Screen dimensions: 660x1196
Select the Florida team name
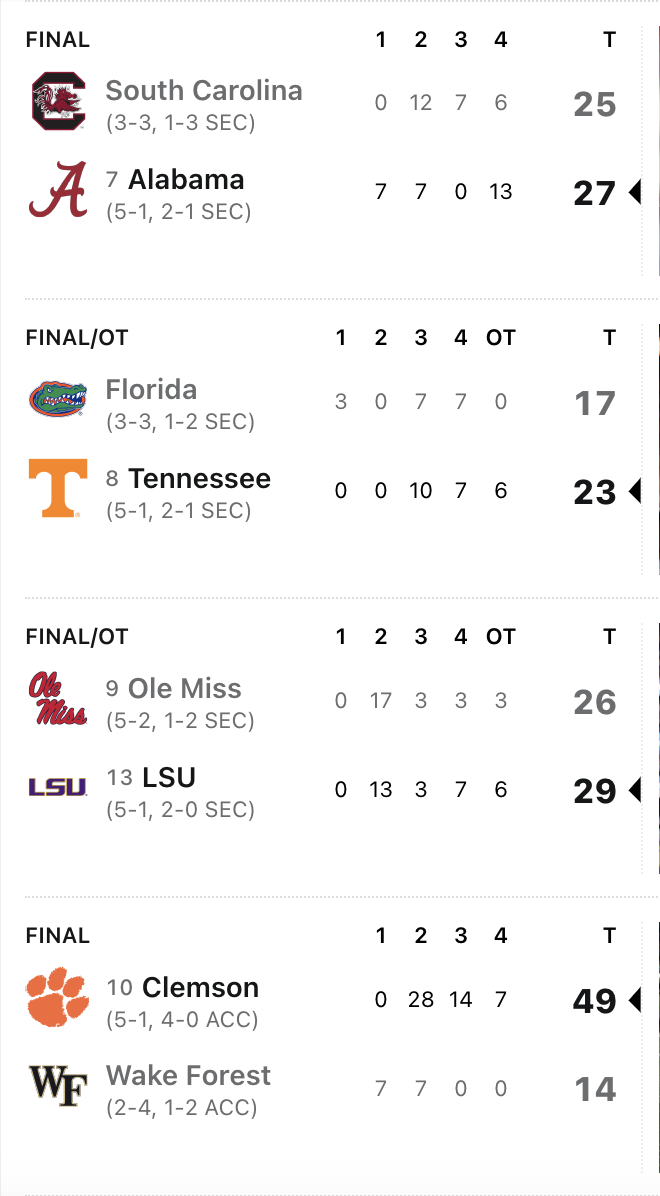click(151, 390)
